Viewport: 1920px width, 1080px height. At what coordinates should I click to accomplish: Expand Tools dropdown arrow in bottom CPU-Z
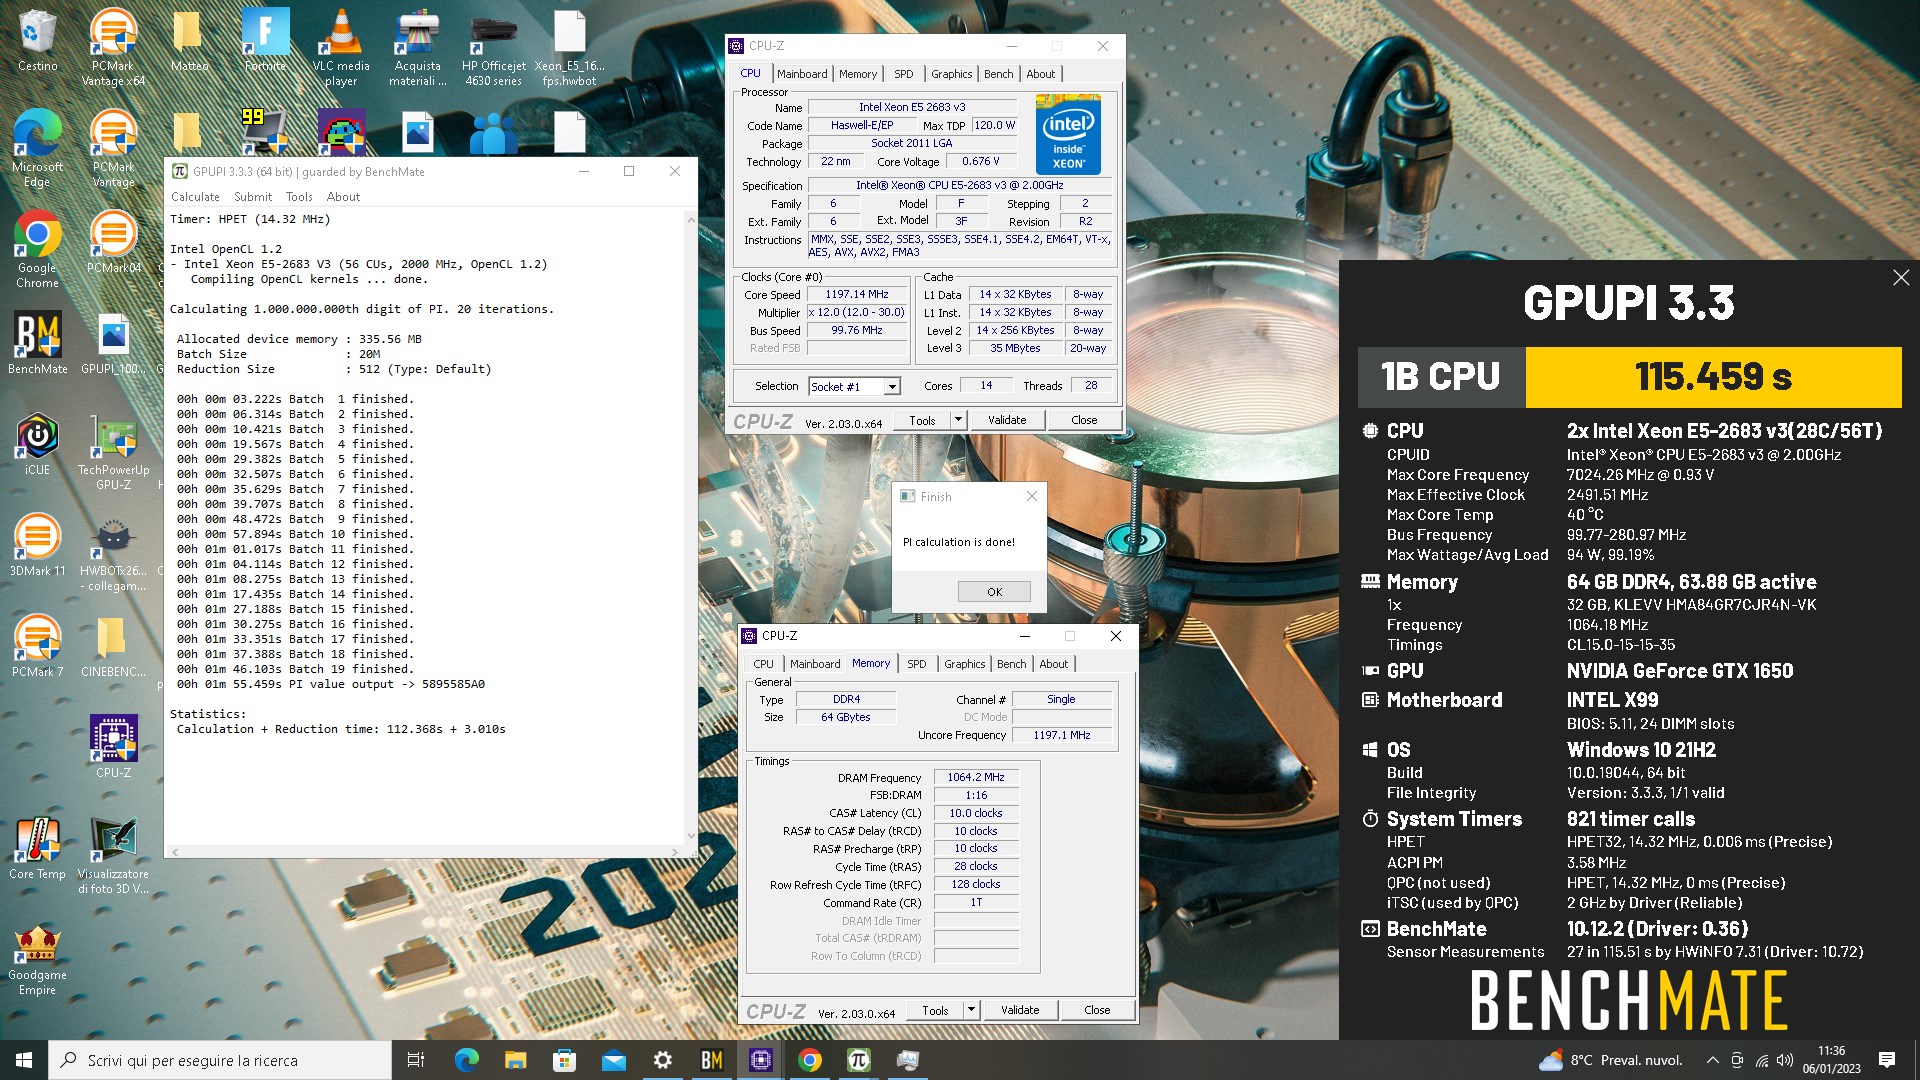(971, 1010)
